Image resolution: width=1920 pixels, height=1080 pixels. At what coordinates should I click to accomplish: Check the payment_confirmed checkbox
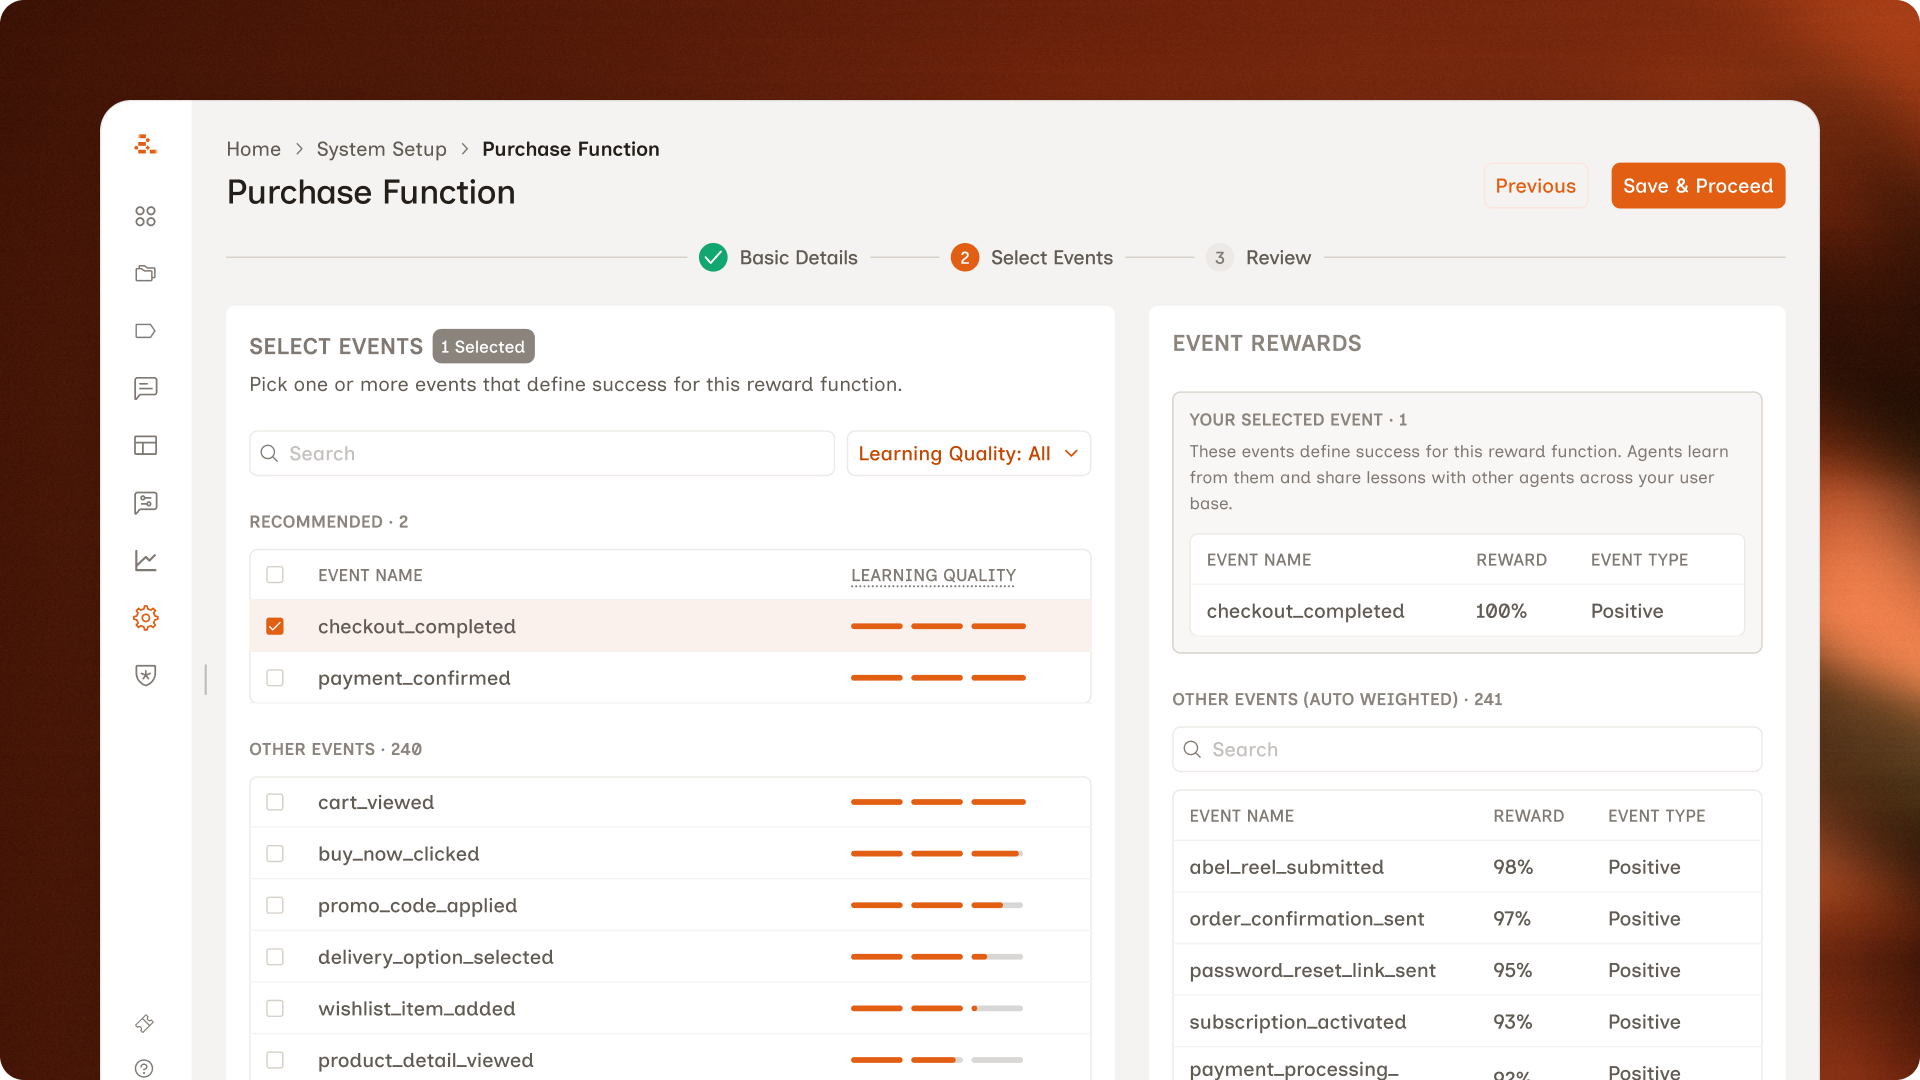(275, 678)
